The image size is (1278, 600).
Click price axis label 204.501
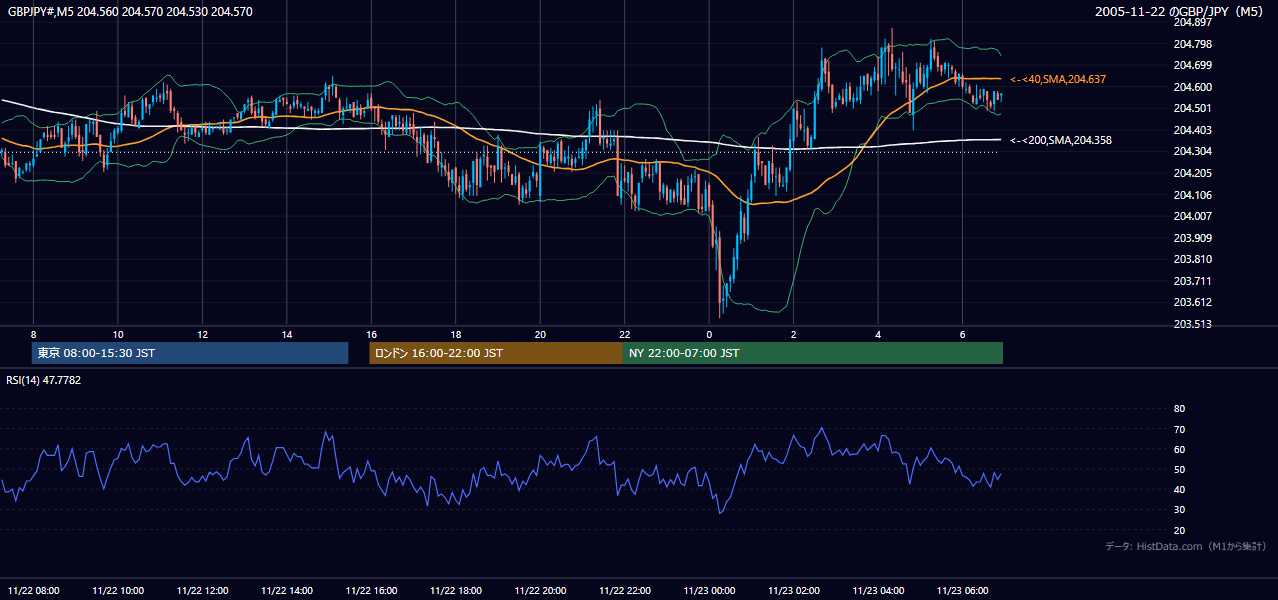pos(1192,108)
